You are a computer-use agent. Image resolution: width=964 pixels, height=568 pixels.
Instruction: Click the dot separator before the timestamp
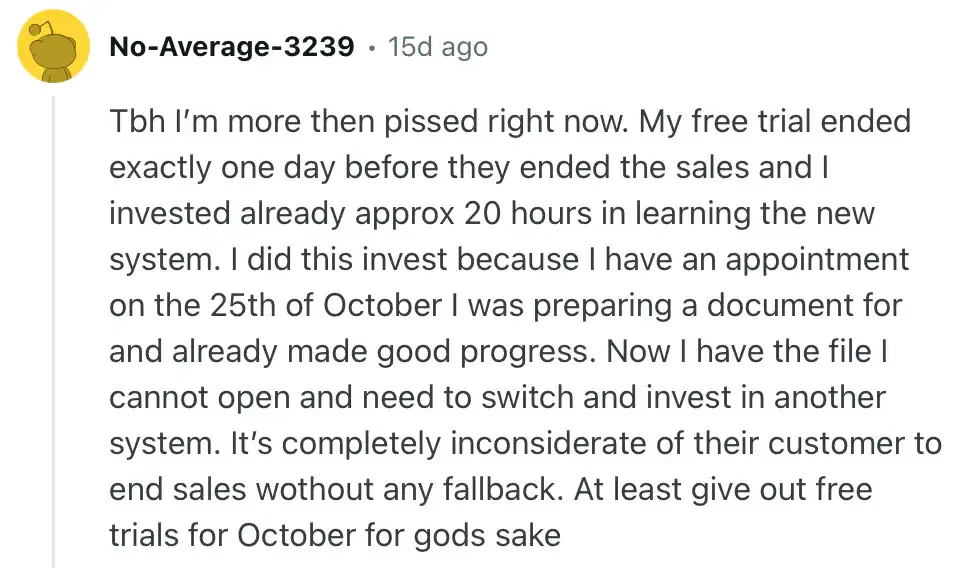(x=371, y=47)
